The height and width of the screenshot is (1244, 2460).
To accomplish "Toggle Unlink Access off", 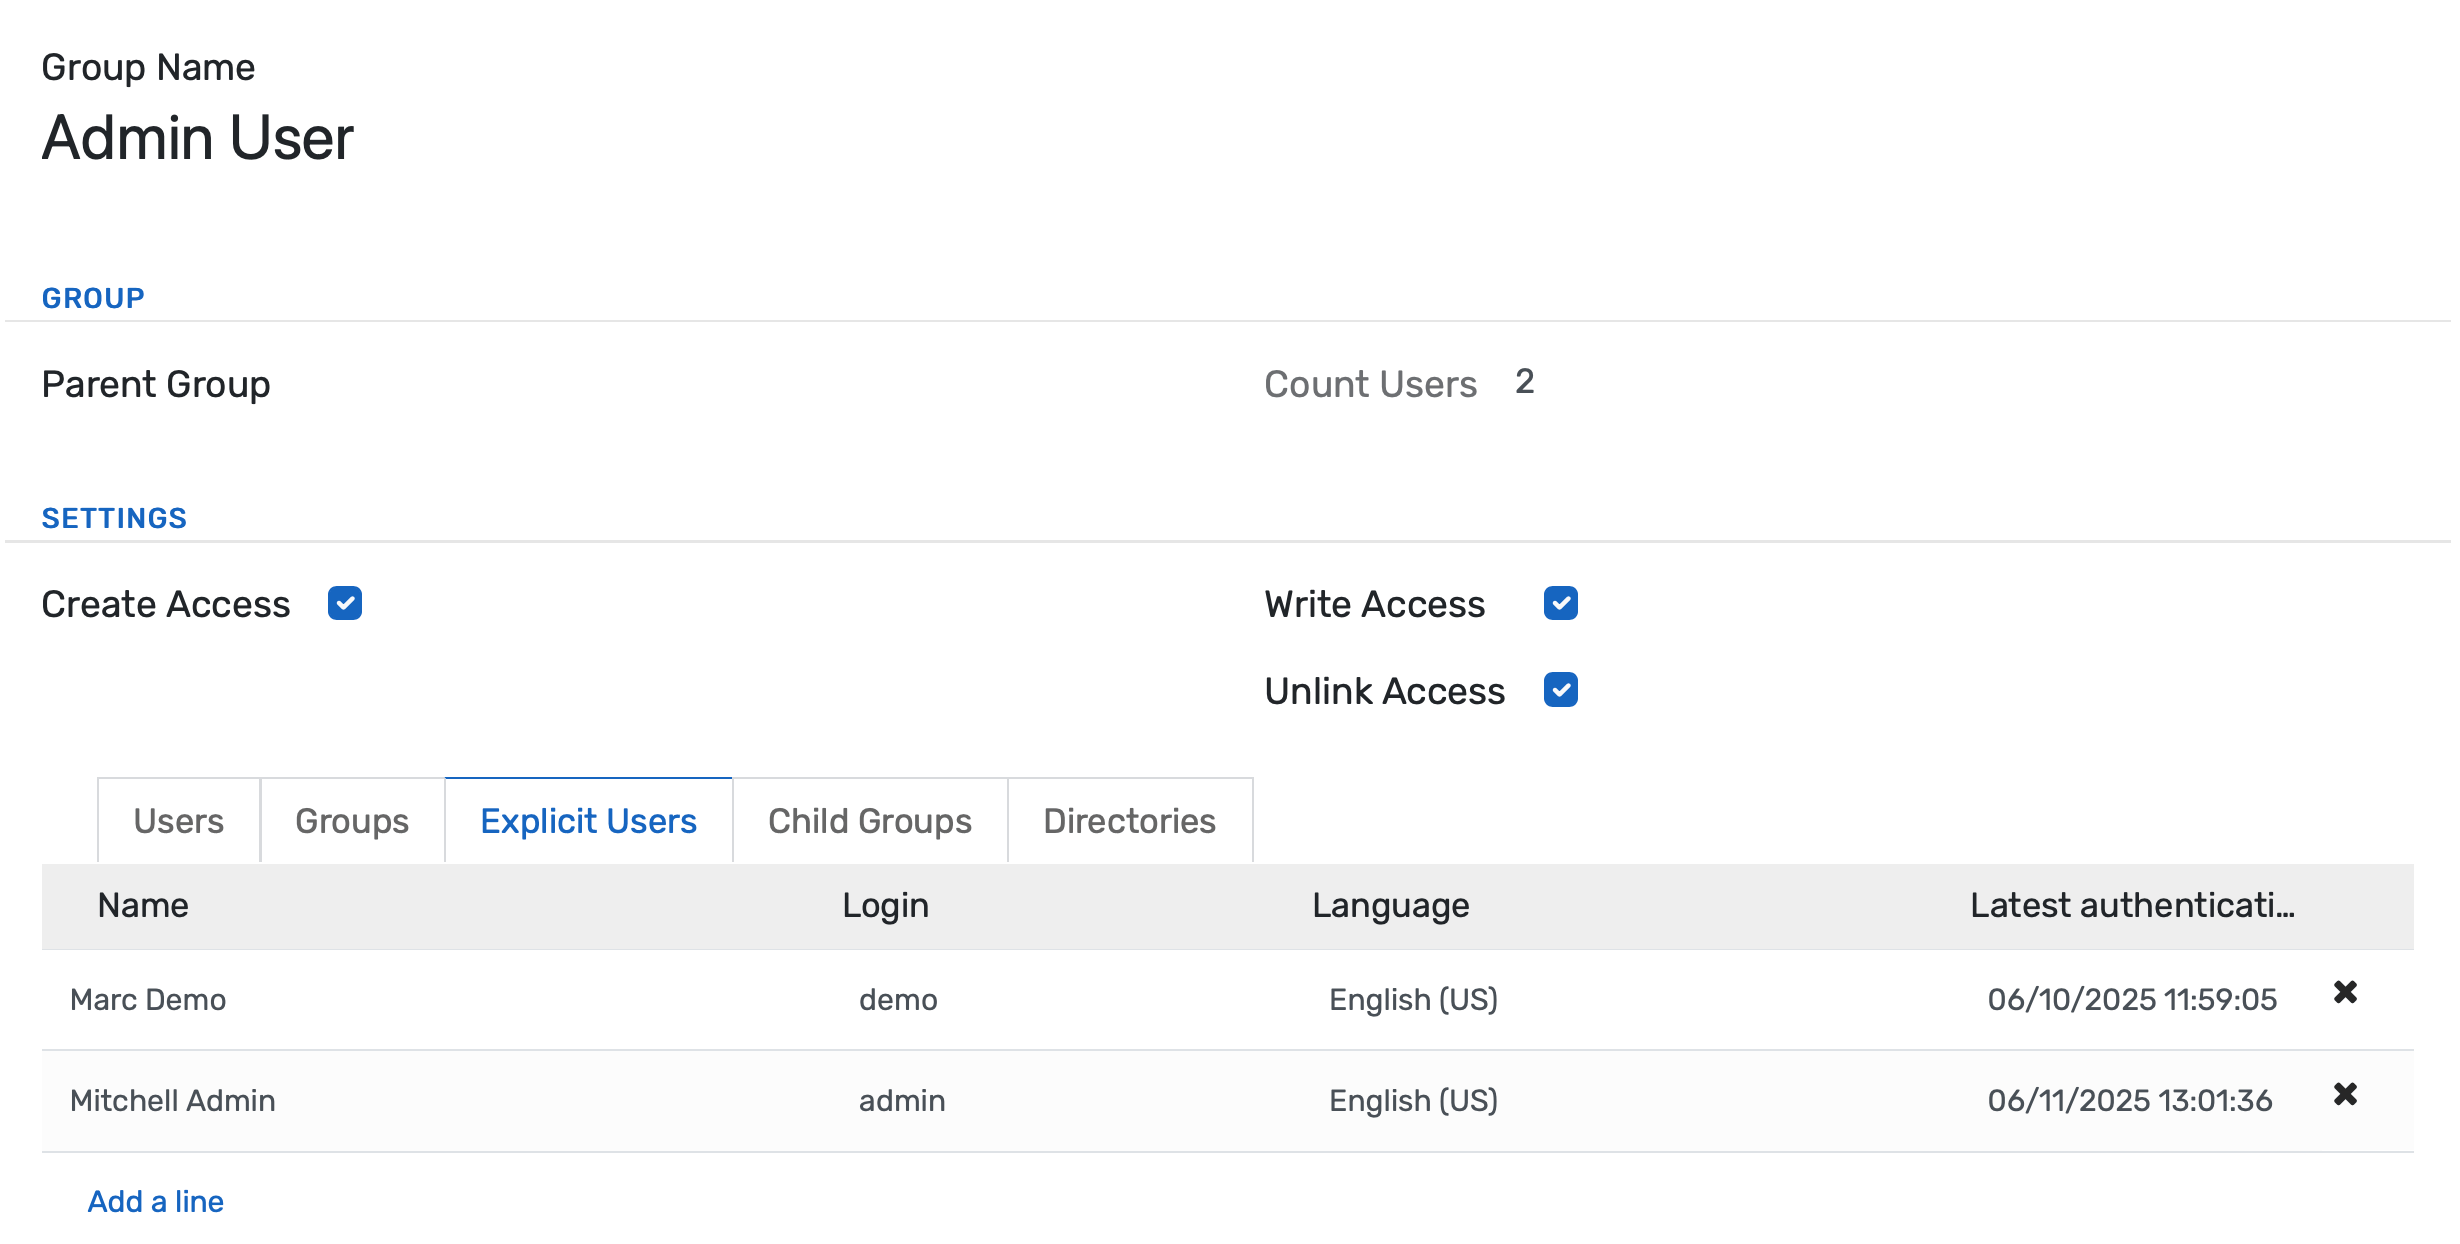I will (1561, 690).
